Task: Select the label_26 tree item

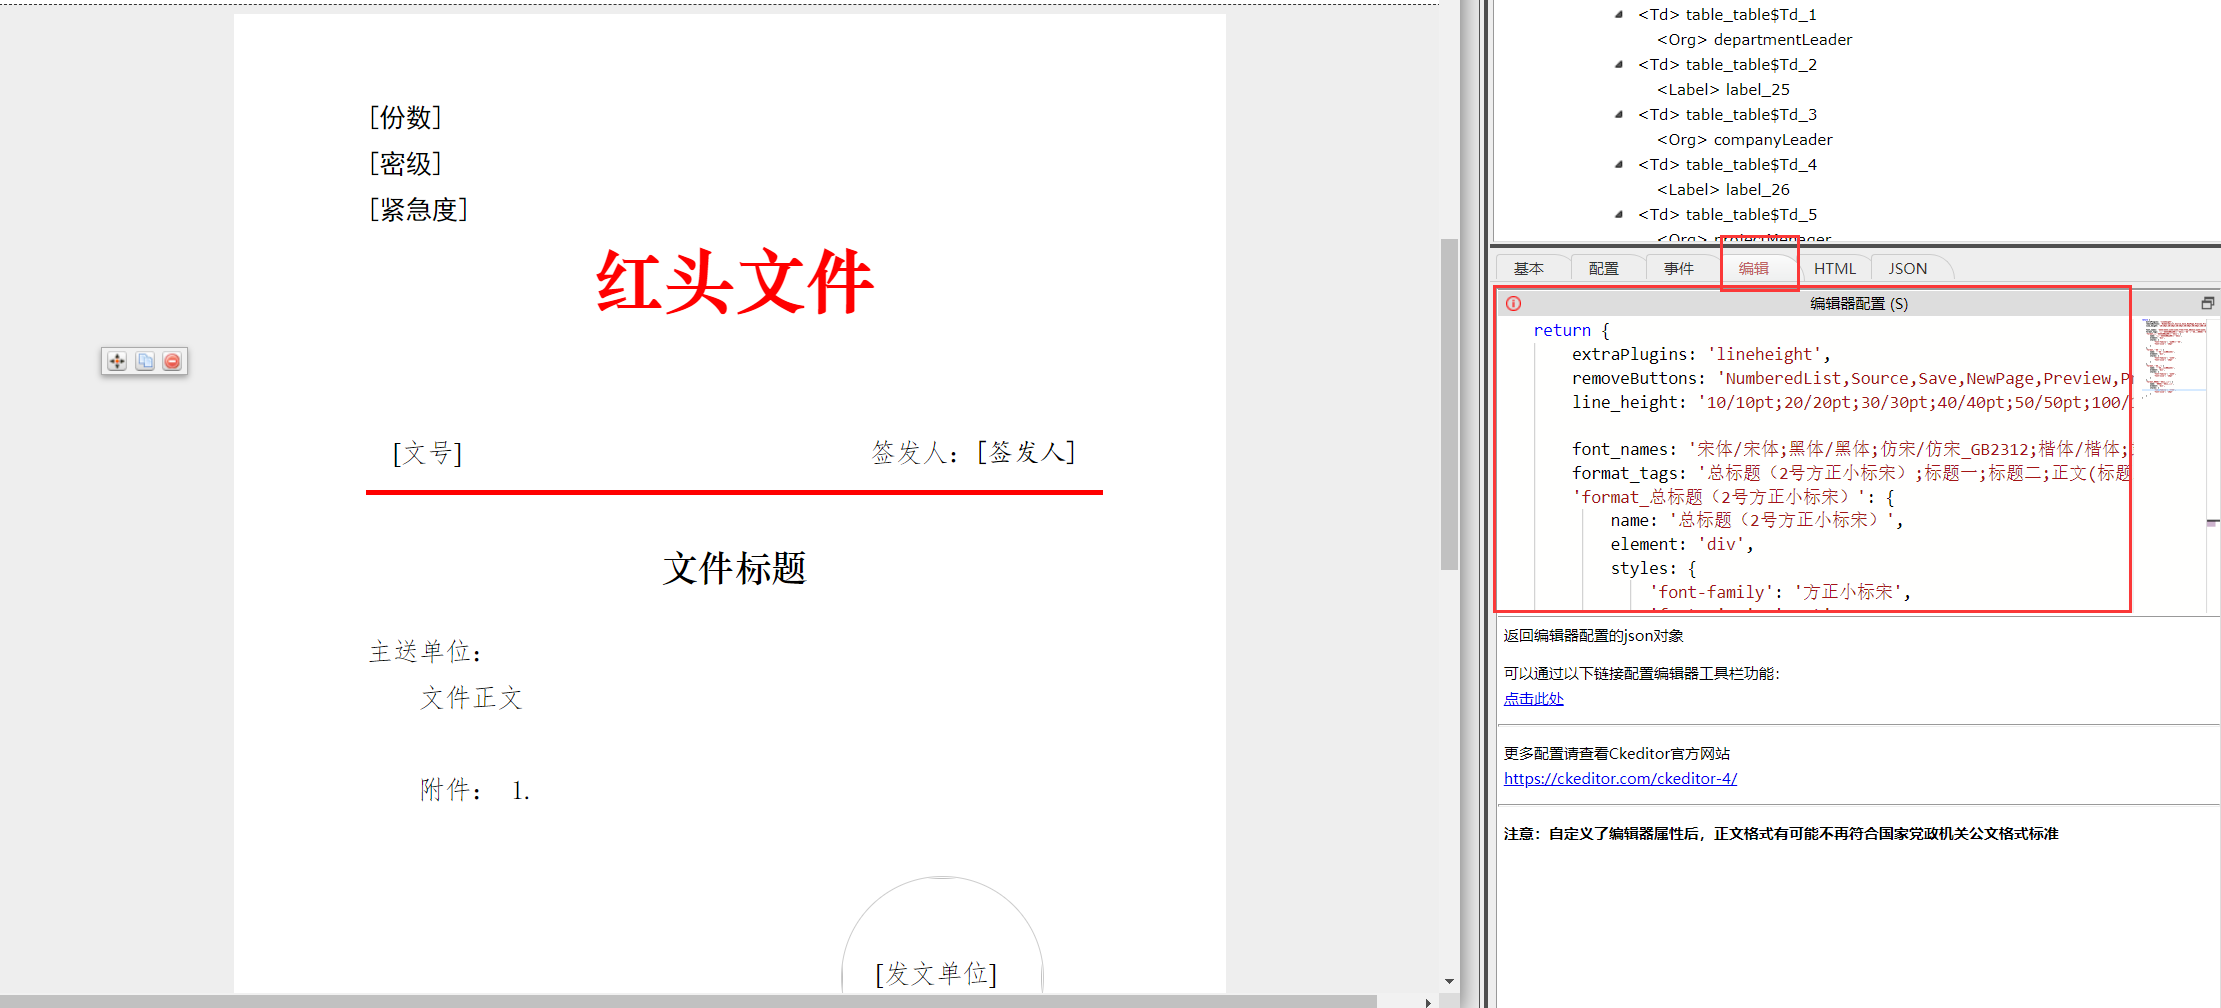Action: pos(1723,189)
